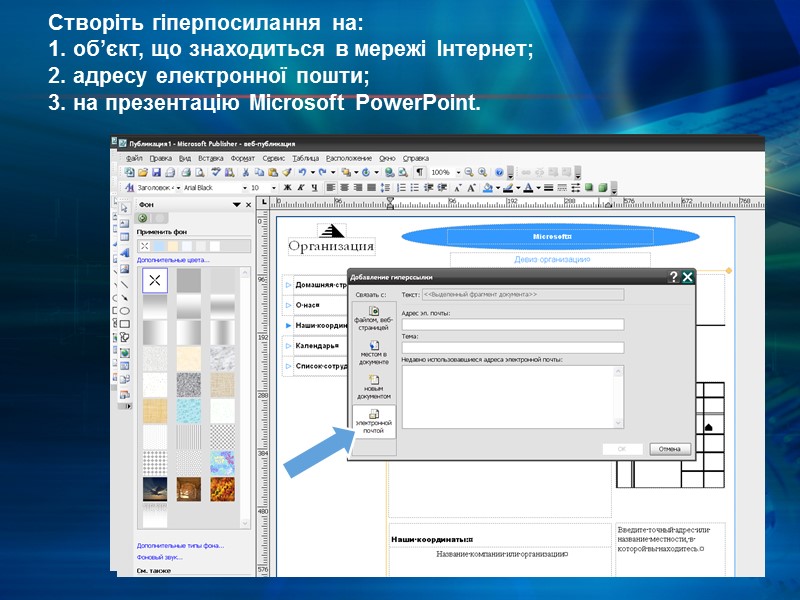Click the Shadow Style green icon
This screenshot has height=600, width=800.
point(588,187)
